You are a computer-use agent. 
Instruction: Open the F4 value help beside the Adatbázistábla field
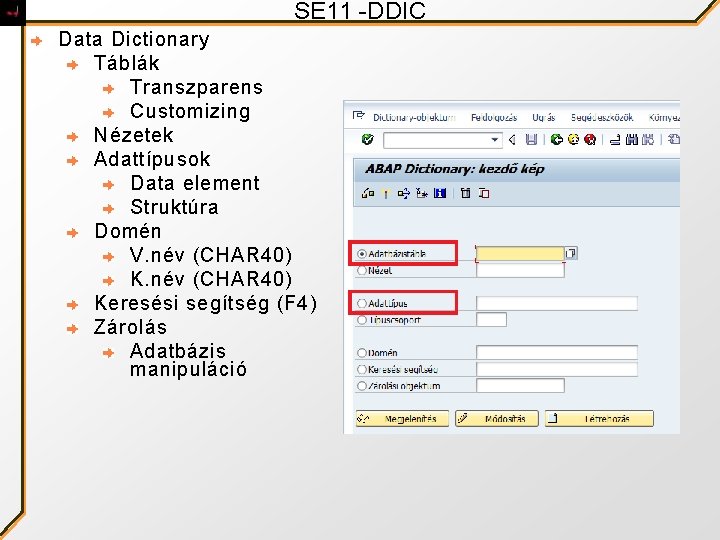coord(571,253)
